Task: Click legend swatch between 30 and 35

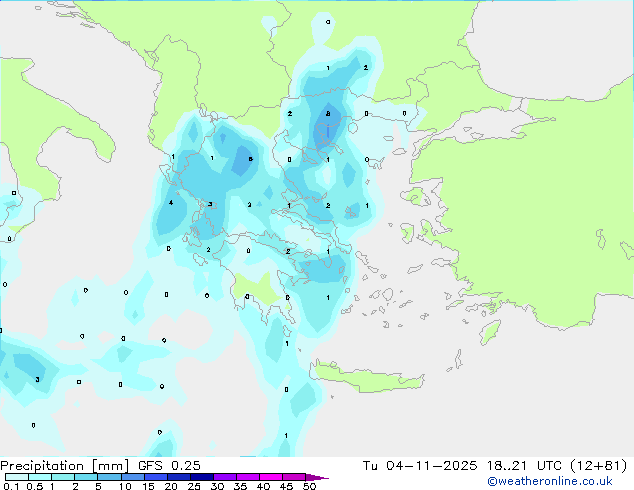Action: pyautogui.click(x=224, y=477)
